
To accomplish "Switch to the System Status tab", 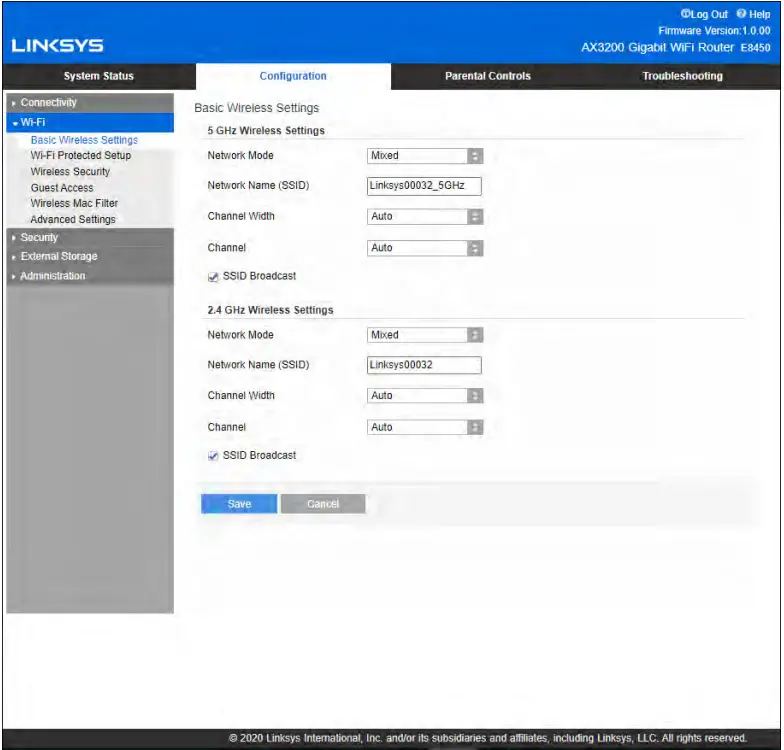I will 98,76.
